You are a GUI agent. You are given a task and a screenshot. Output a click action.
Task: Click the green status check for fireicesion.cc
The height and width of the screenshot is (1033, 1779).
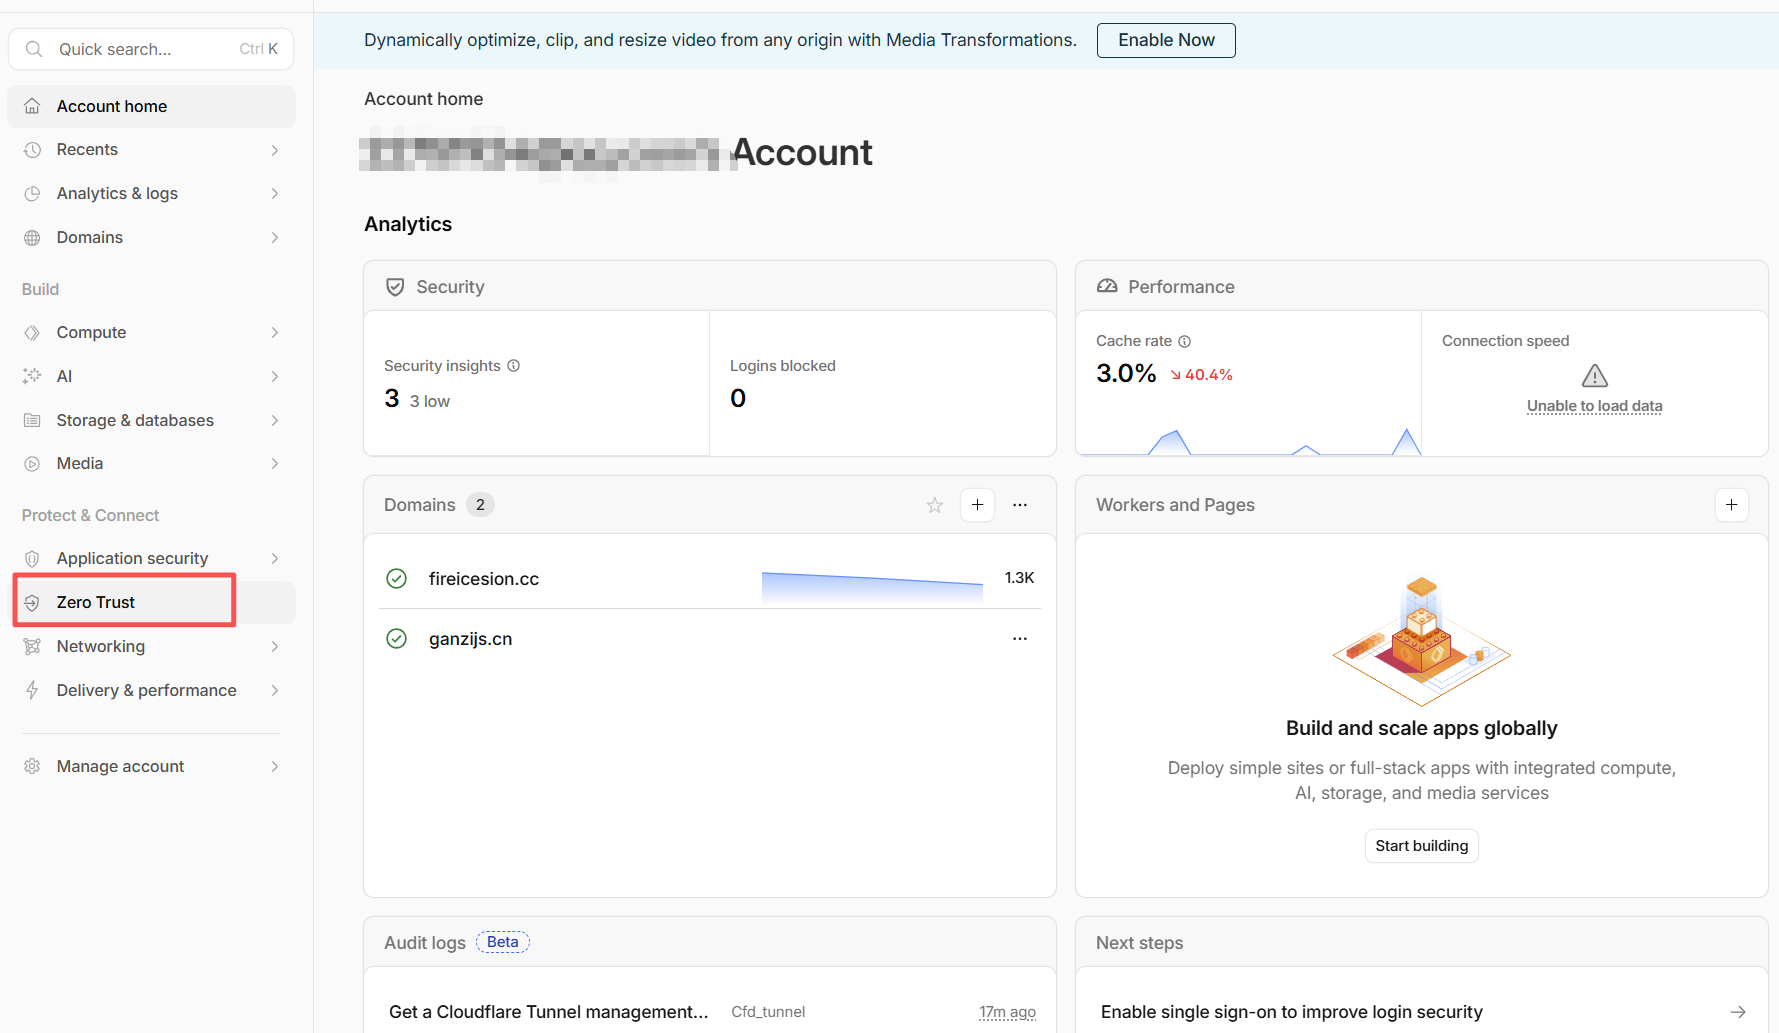(x=397, y=578)
